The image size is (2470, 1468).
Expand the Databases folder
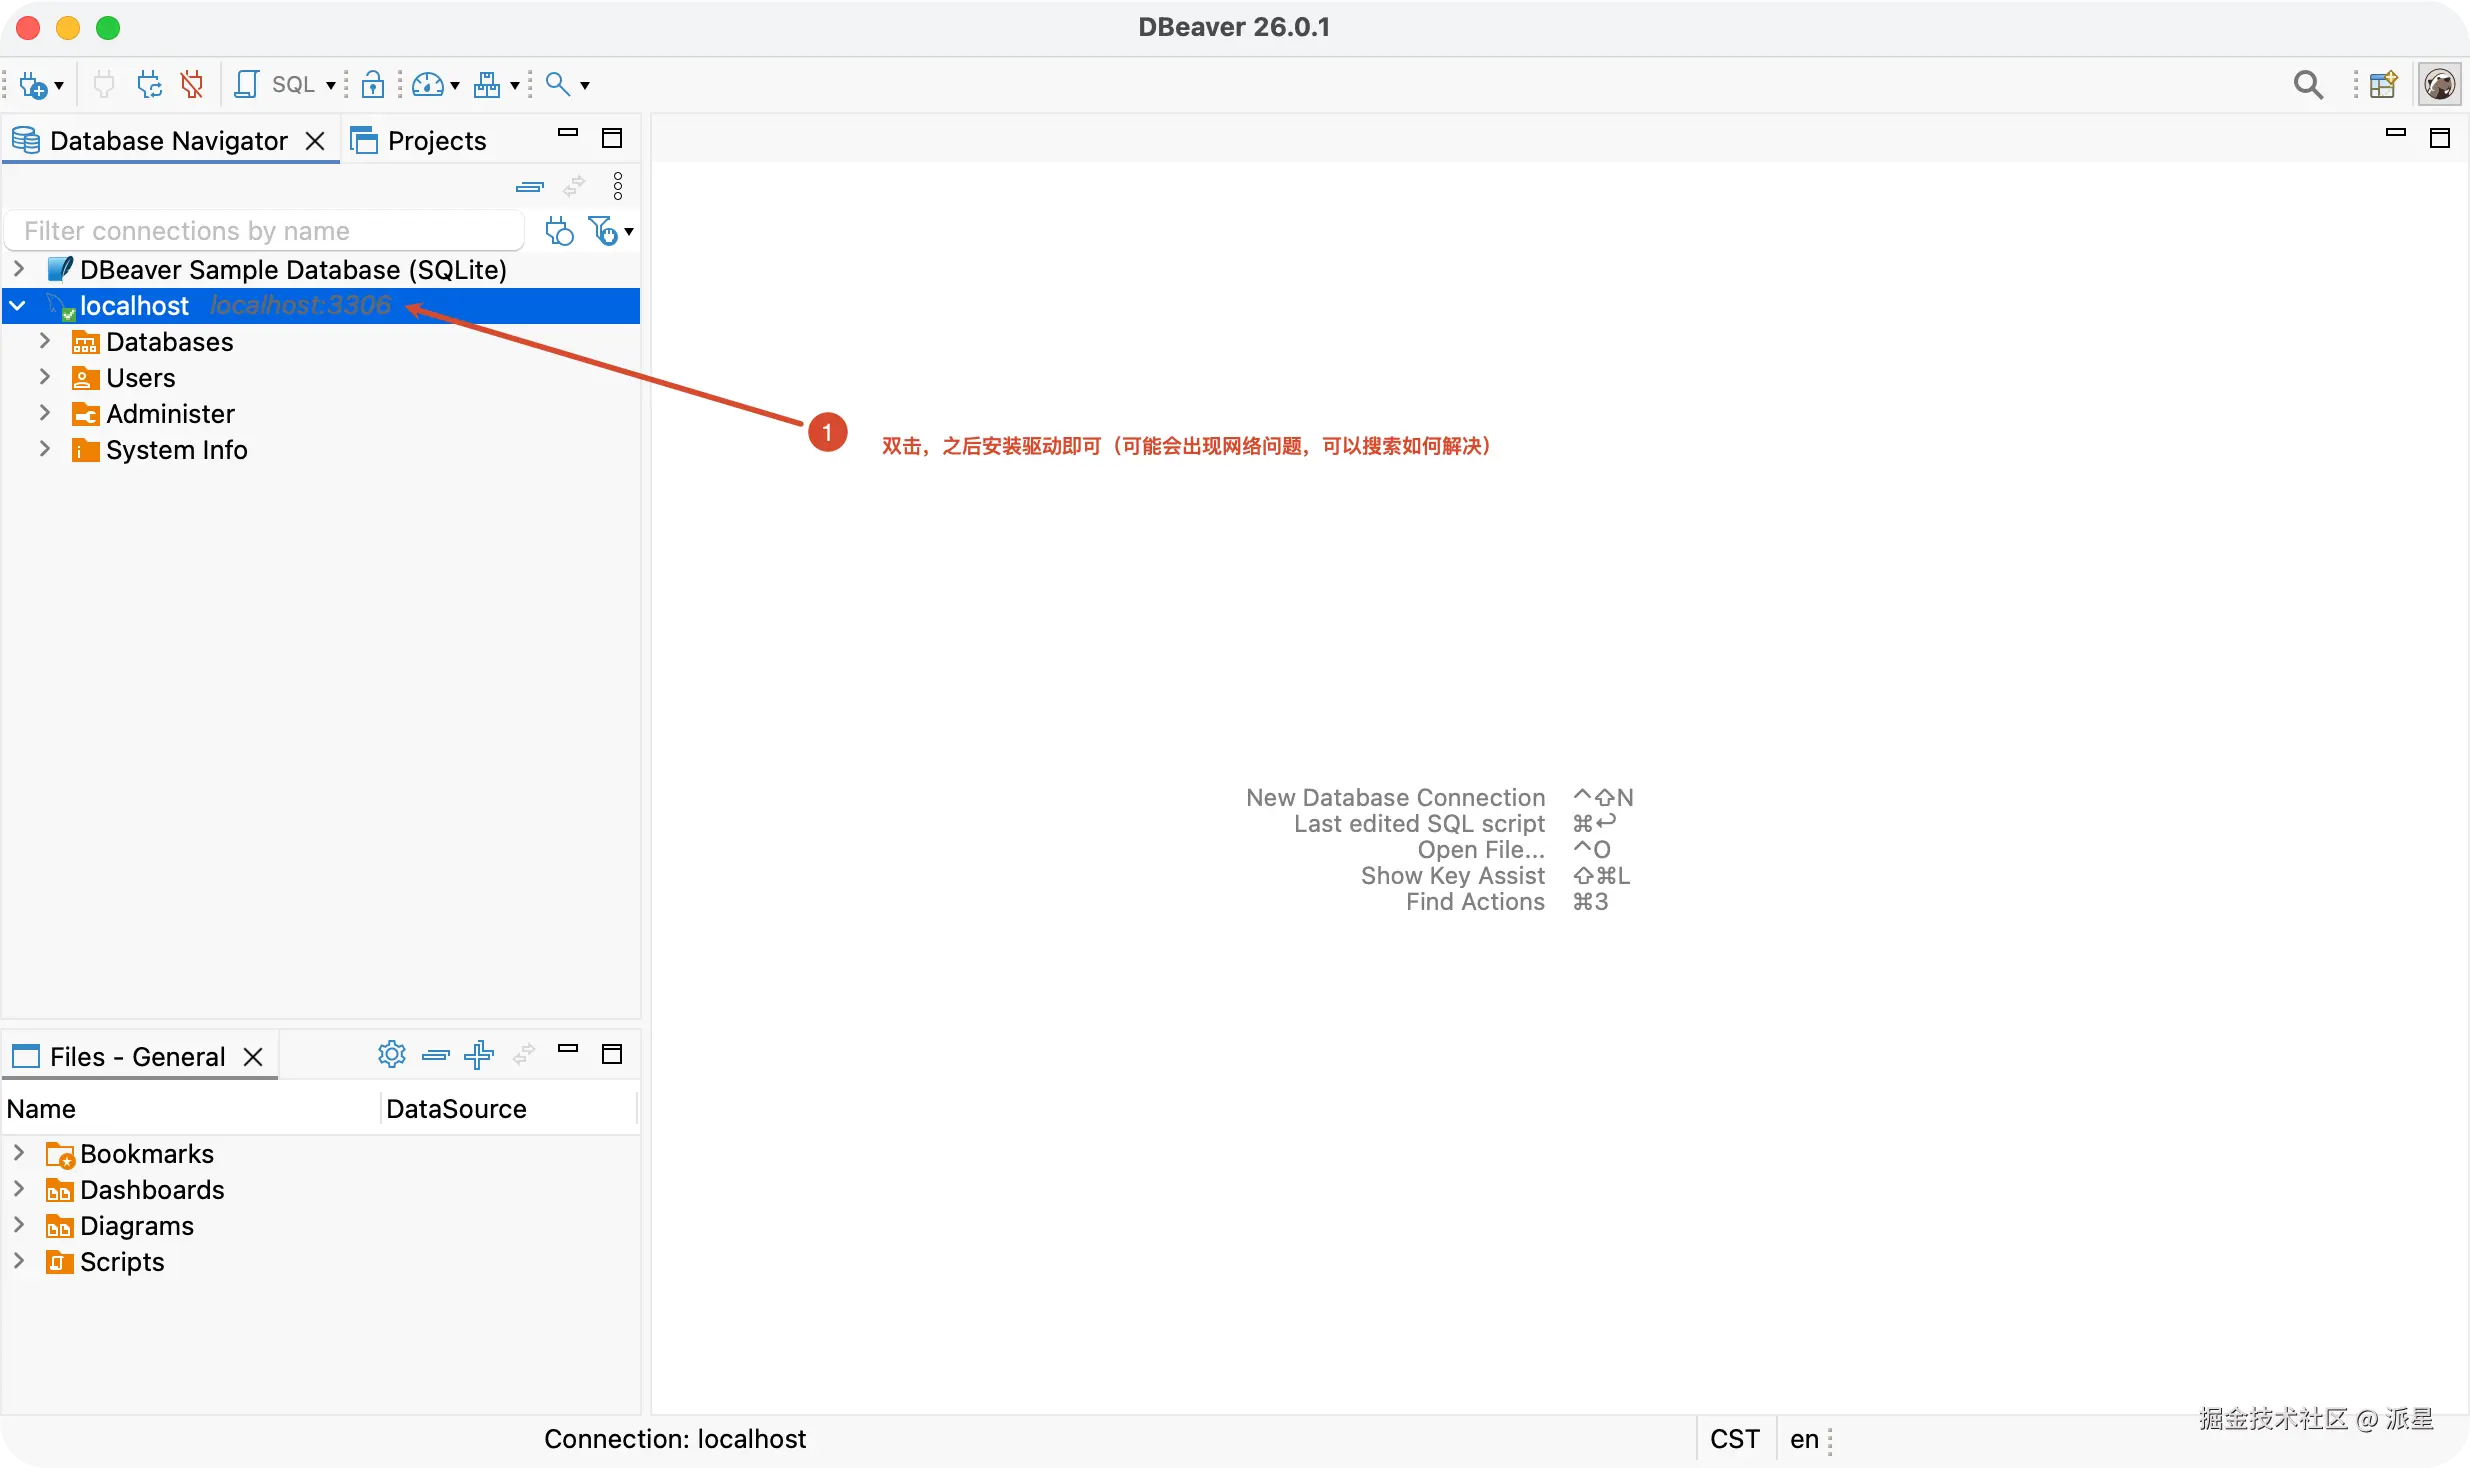point(44,342)
